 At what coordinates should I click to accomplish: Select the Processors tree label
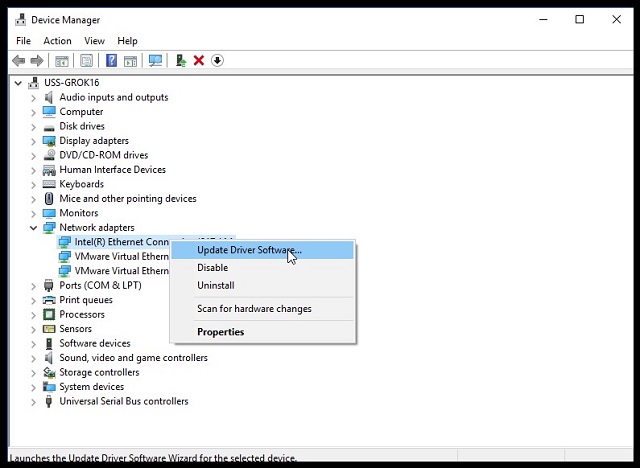(82, 314)
